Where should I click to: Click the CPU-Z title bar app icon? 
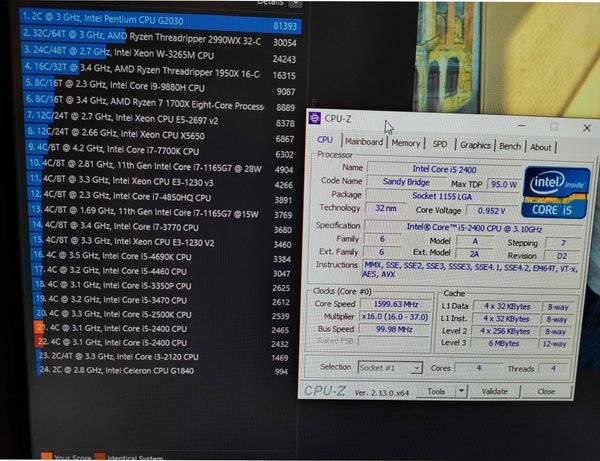point(315,118)
